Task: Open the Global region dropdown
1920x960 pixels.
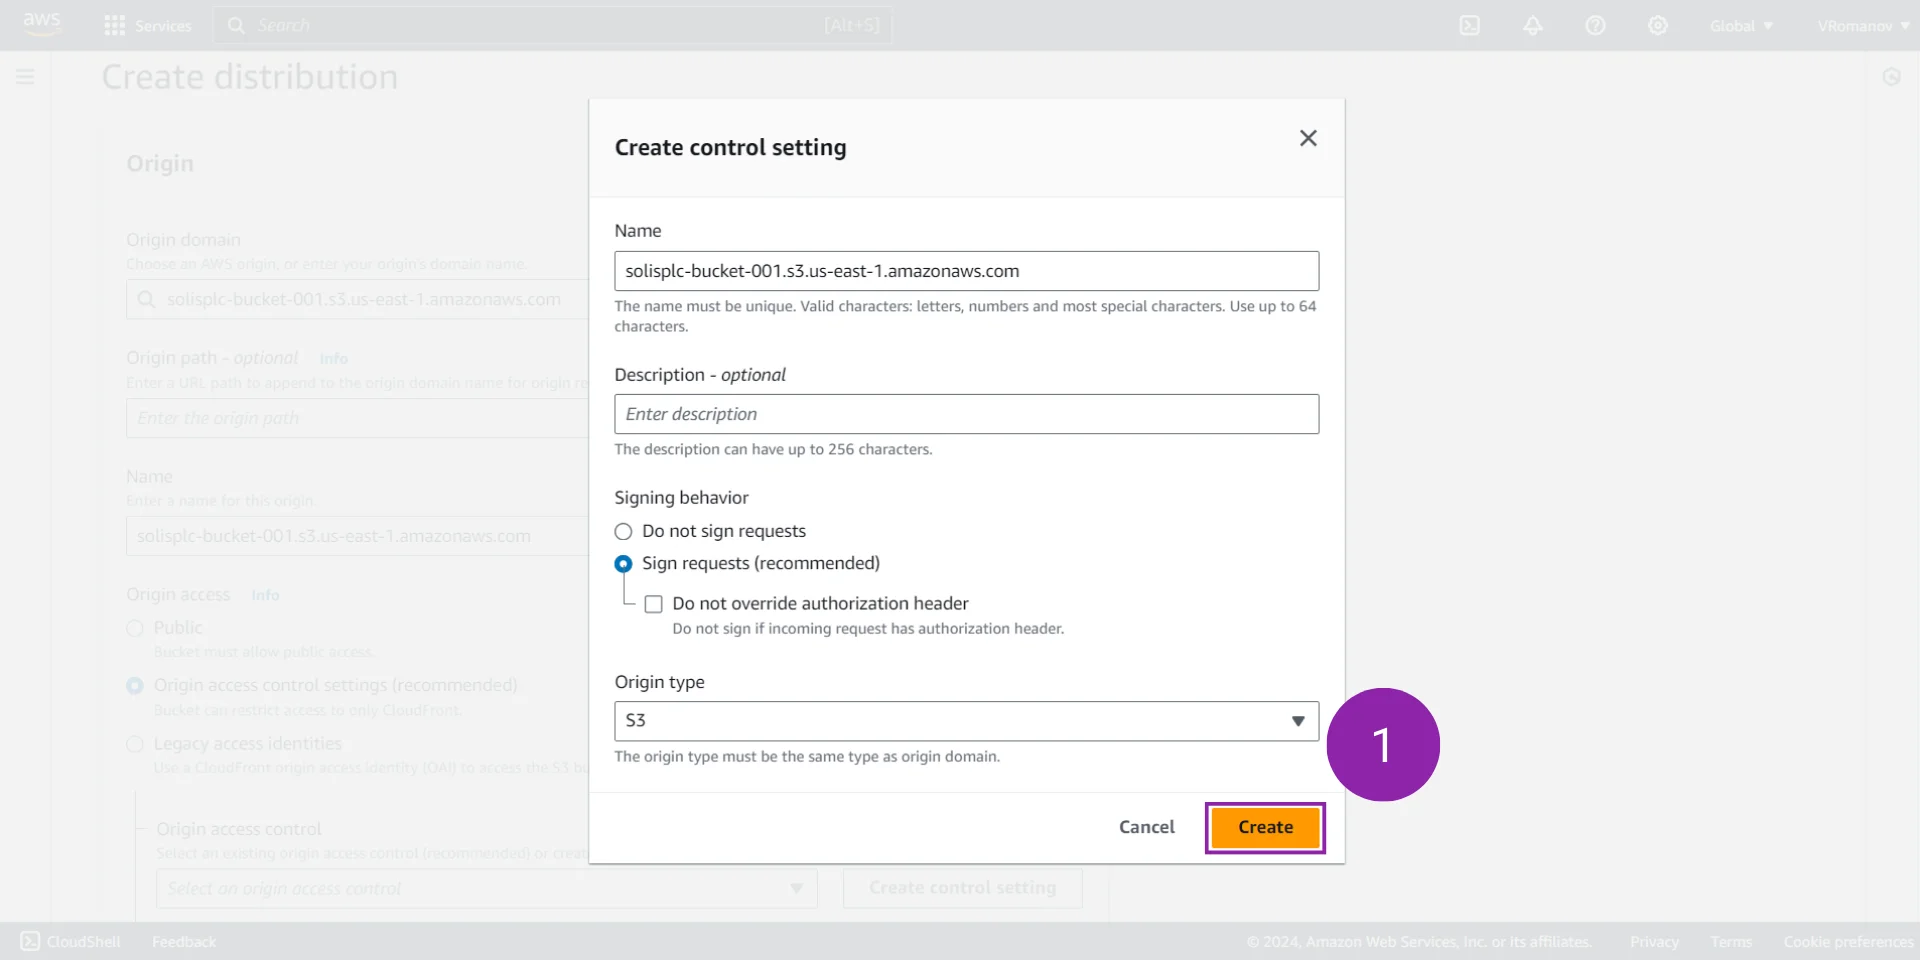Action: pos(1741,26)
